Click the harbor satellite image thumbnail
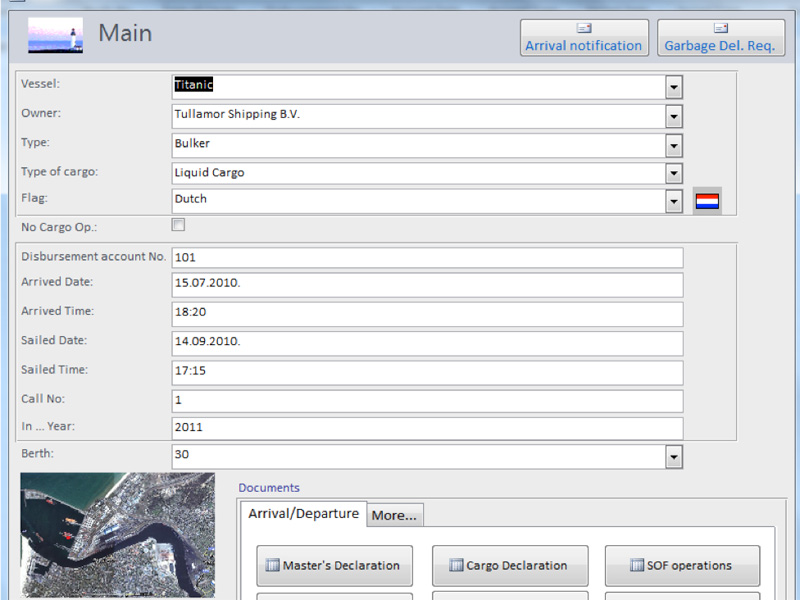The image size is (800, 600). (117, 535)
